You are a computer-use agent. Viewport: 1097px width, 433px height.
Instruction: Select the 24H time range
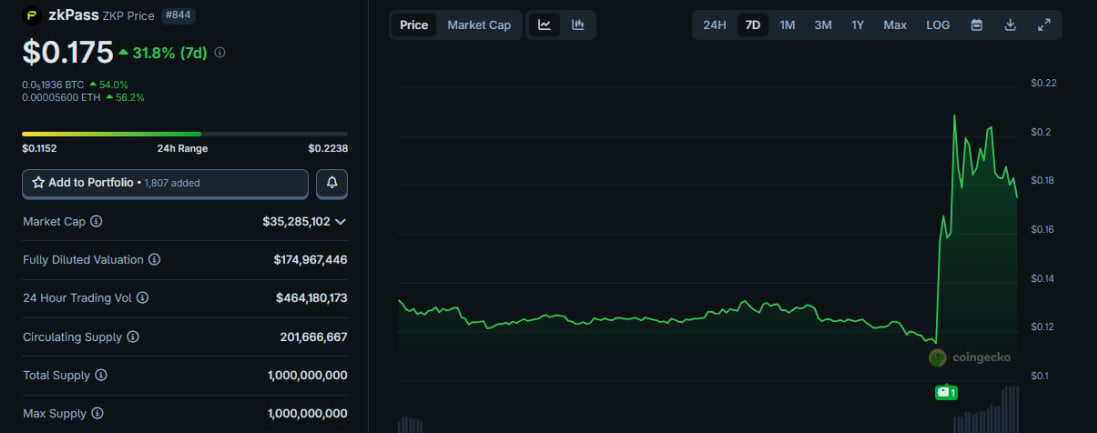pos(714,25)
